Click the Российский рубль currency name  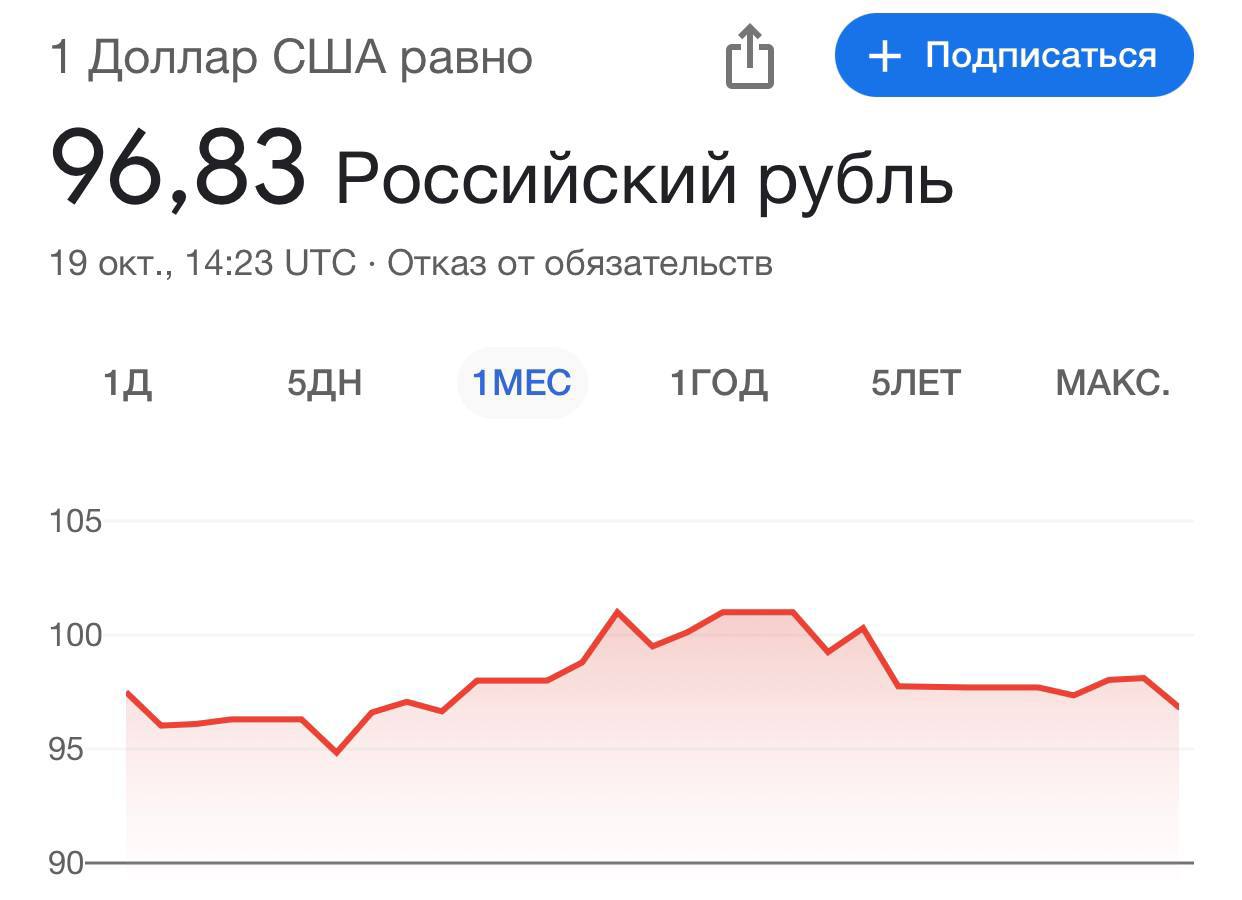tap(644, 178)
